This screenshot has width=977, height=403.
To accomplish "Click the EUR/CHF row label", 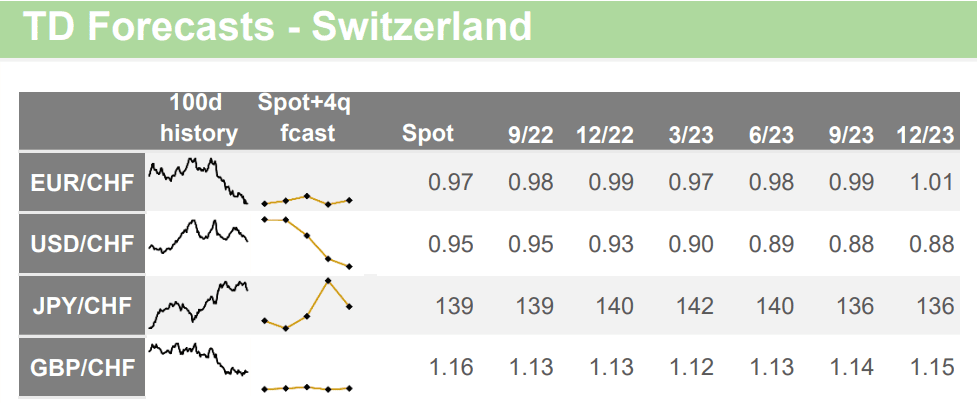I will pyautogui.click(x=82, y=182).
